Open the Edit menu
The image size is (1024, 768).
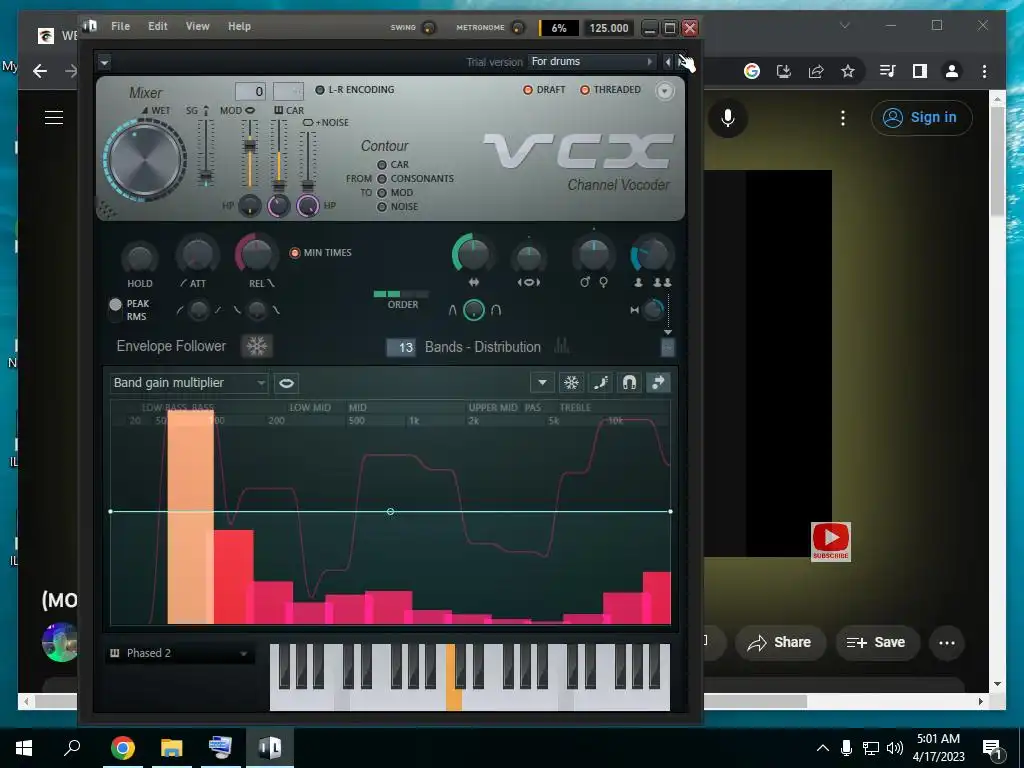(x=157, y=26)
